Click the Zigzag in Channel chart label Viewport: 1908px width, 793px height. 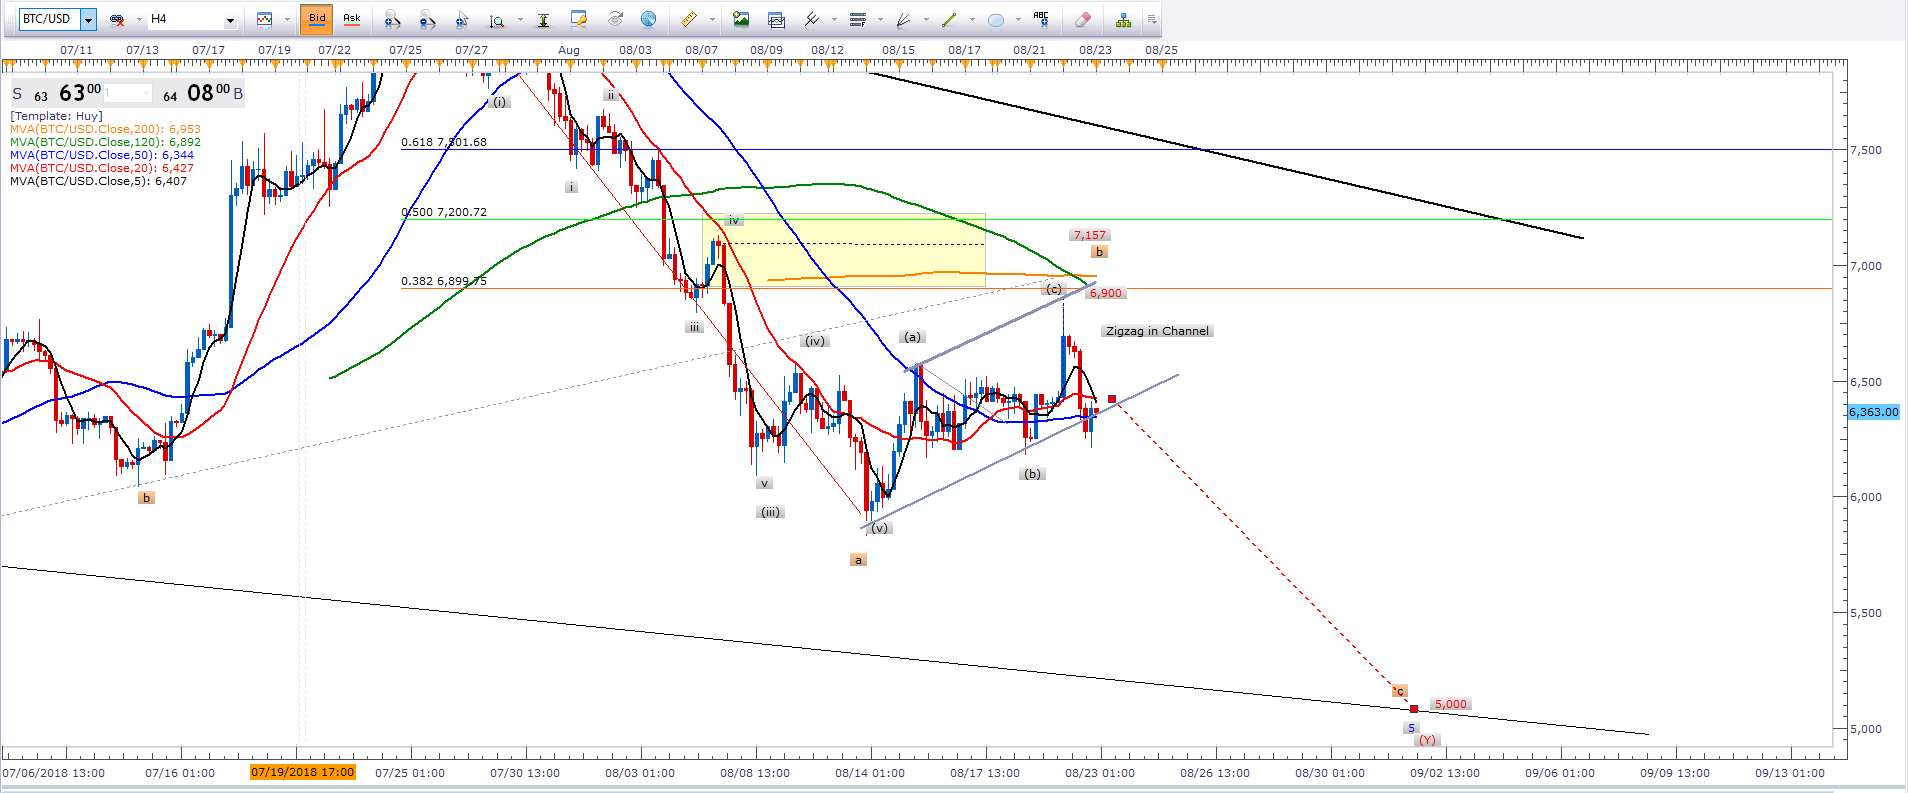point(1157,331)
